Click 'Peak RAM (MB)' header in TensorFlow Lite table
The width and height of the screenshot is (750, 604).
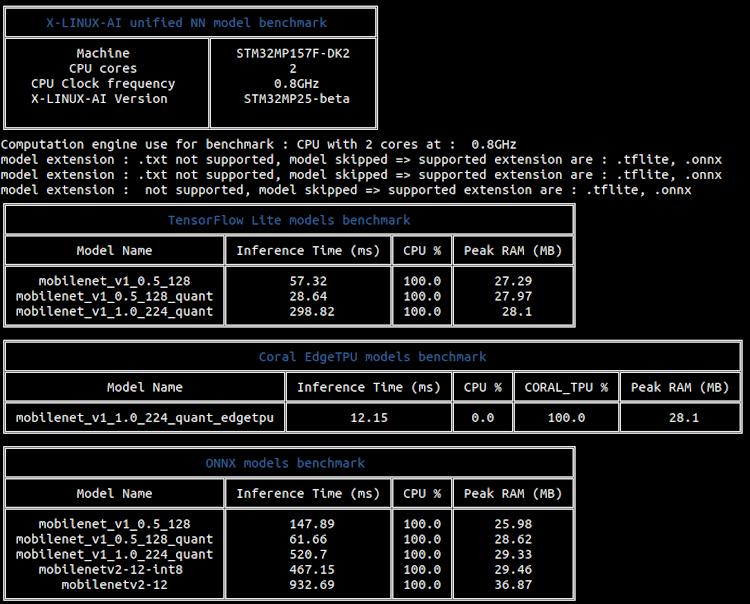coord(513,251)
